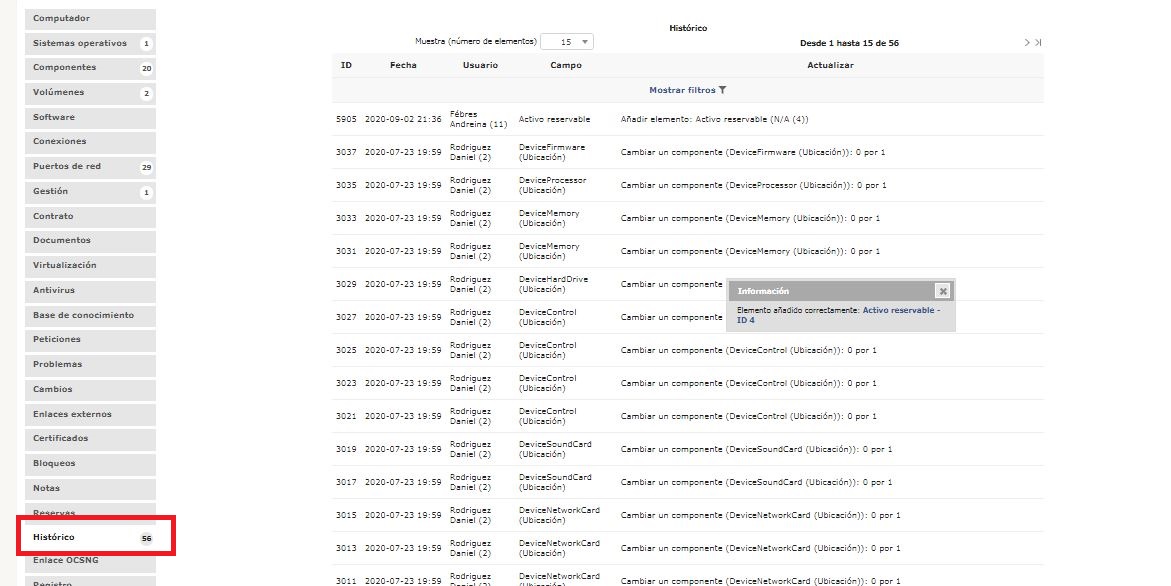Screen dimensions: 1171x586
Task: Click the Fecha column header
Action: coord(403,65)
